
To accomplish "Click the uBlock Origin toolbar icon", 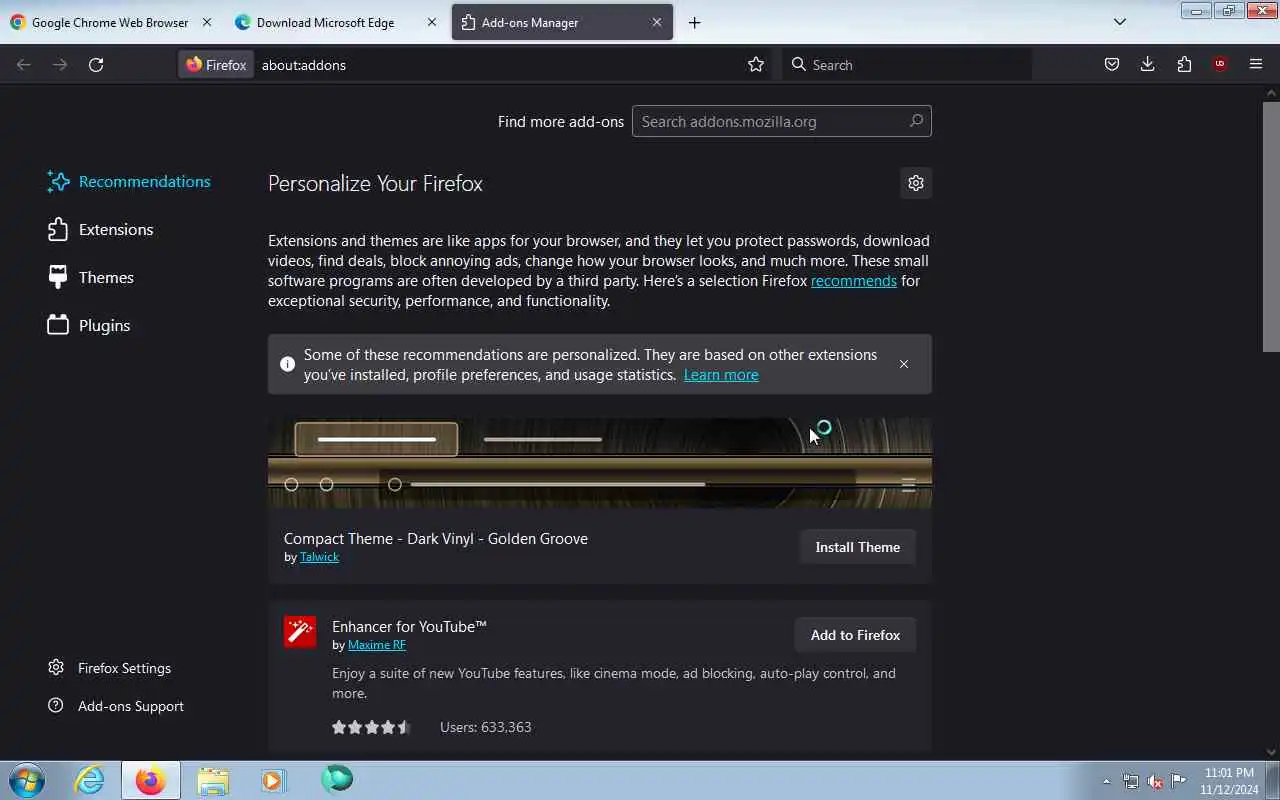I will [x=1219, y=64].
